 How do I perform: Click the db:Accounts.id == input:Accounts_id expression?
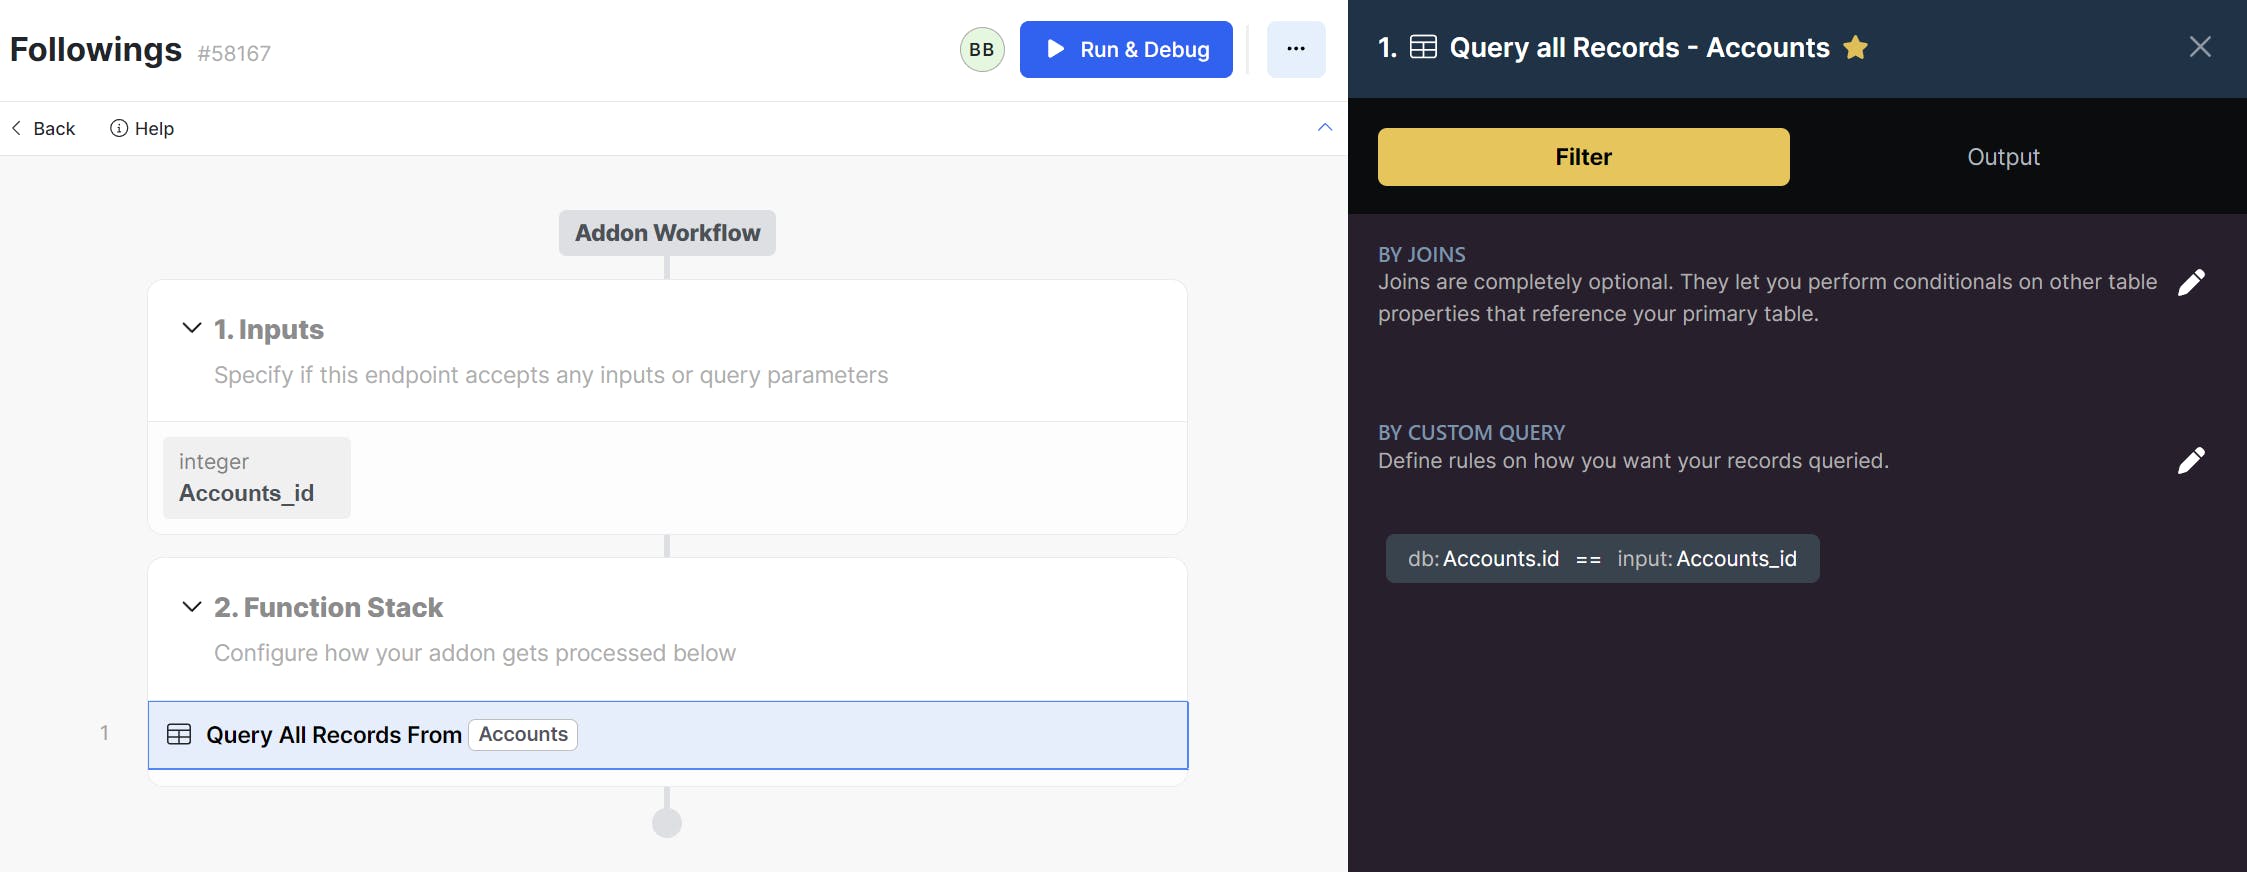1603,559
